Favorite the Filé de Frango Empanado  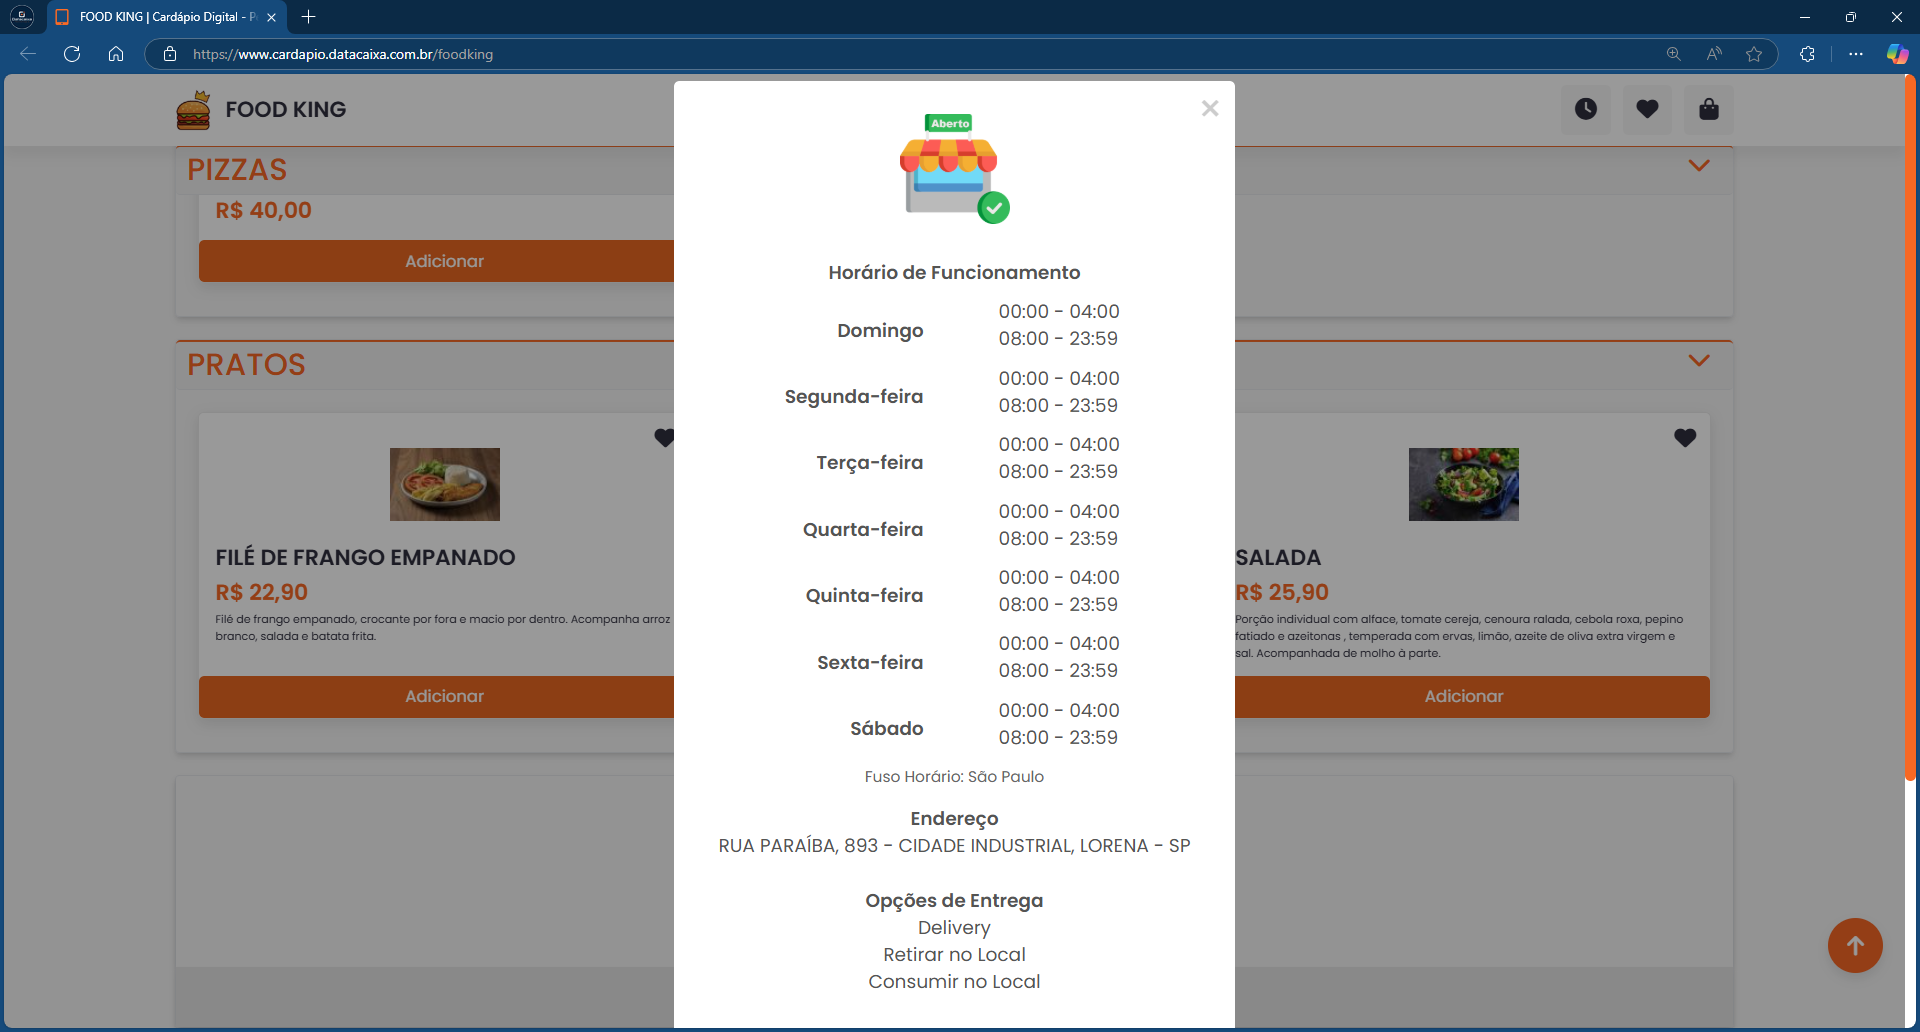[x=664, y=438]
